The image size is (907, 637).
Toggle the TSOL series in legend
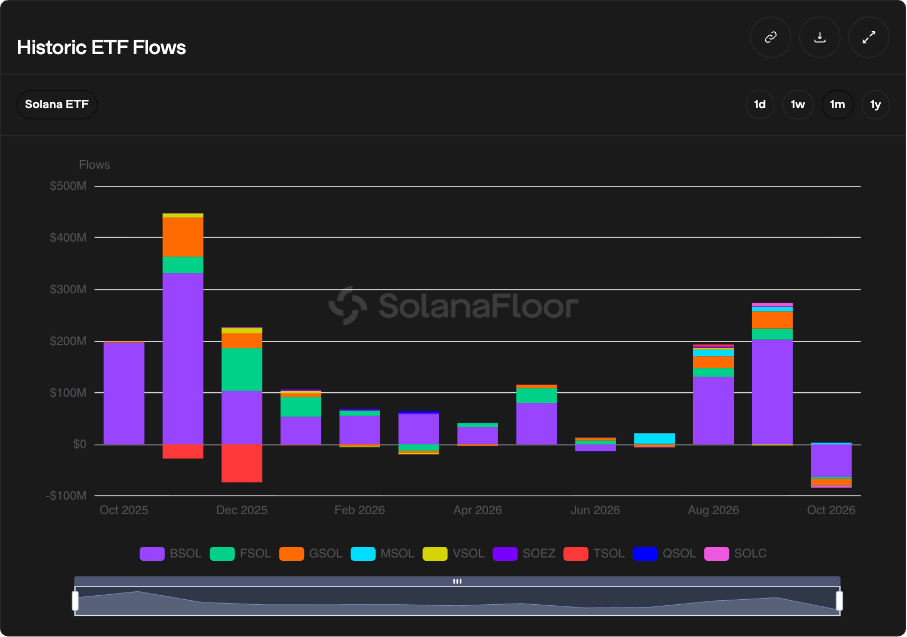pyautogui.click(x=594, y=554)
